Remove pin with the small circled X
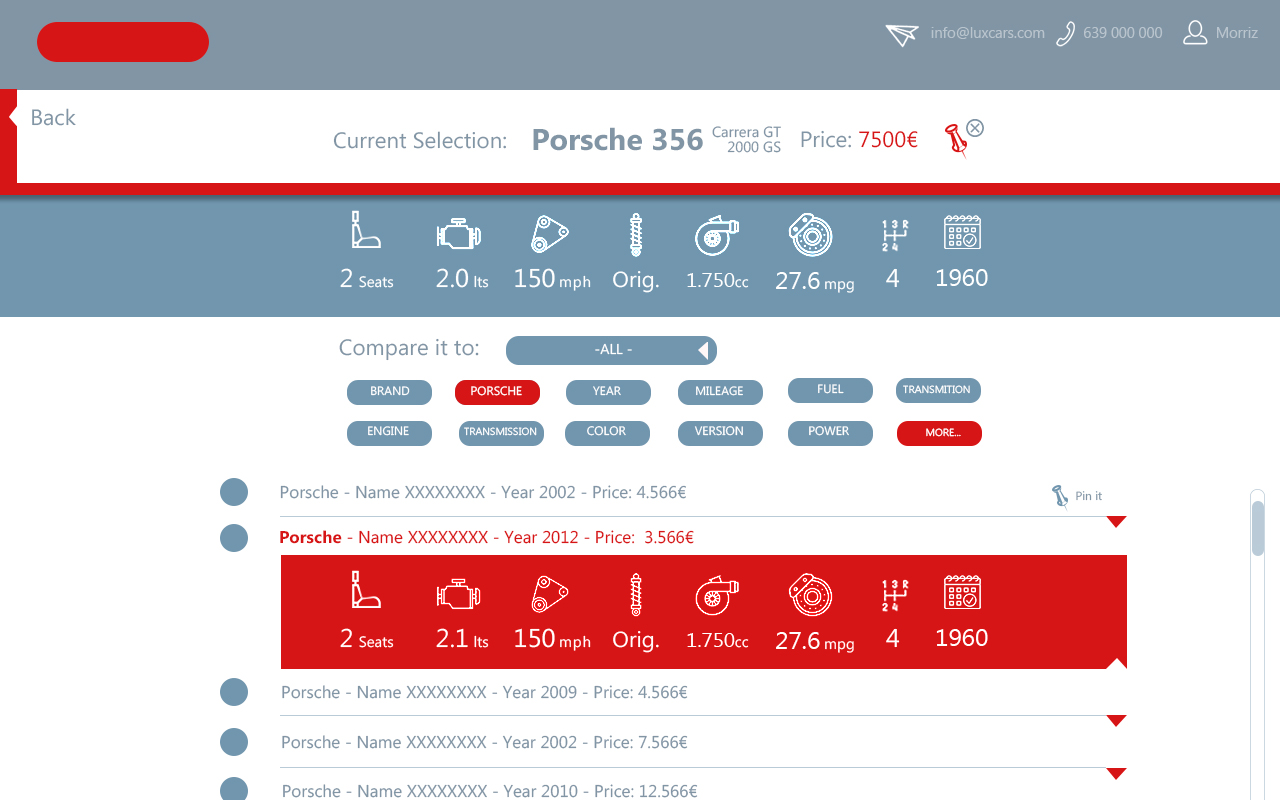Viewport: 1280px width, 800px height. 975,128
